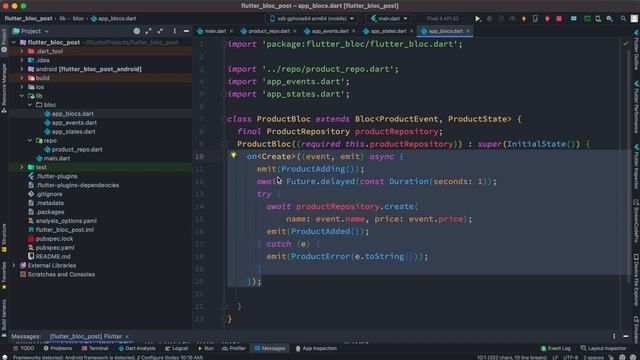Expand External Libraries node
640x360 pixels.
tap(14, 265)
